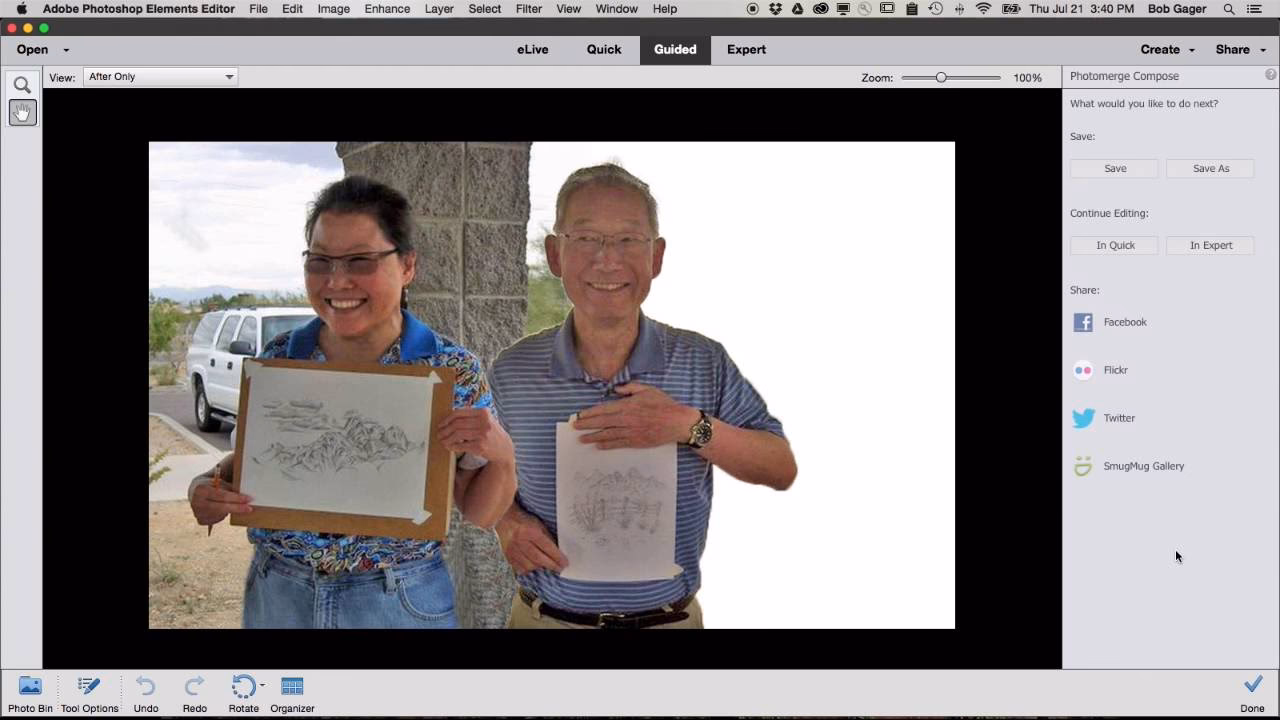
Task: Adjust the Zoom slider
Action: (941, 77)
